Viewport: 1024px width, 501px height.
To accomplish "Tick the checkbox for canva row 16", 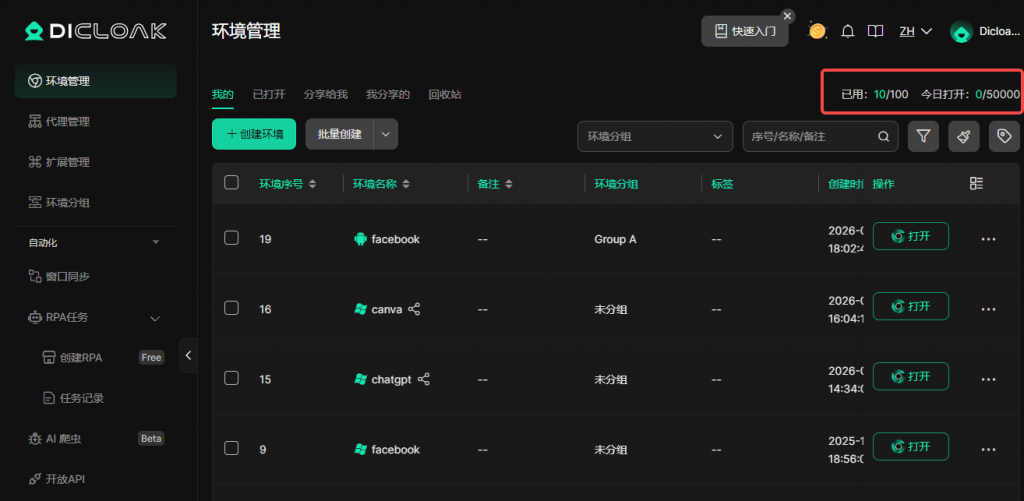I will (232, 308).
